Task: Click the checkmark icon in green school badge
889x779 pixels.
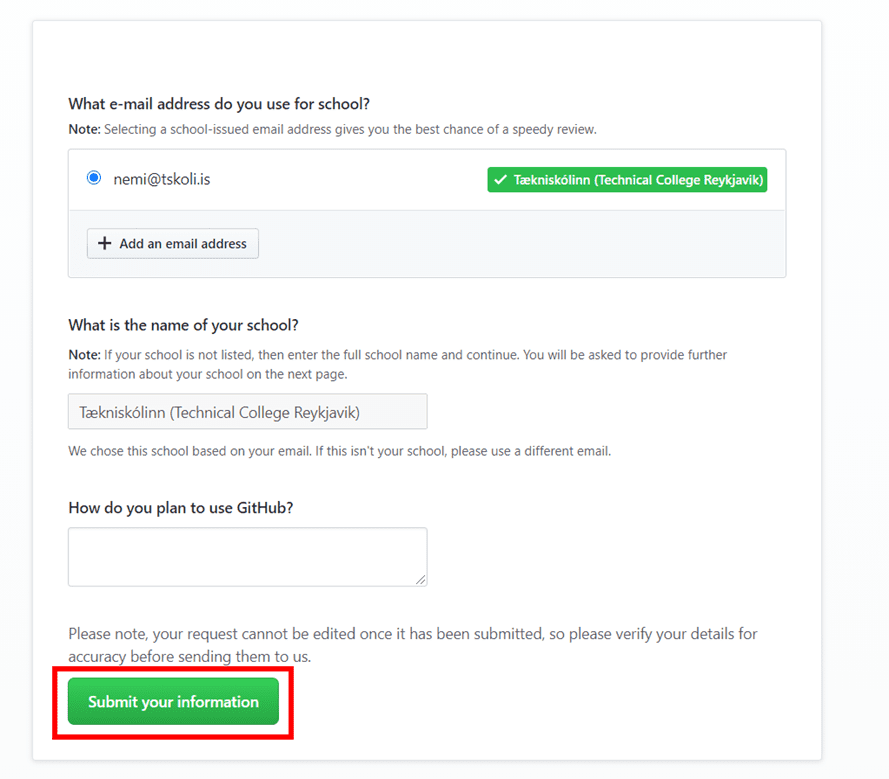Action: 500,180
